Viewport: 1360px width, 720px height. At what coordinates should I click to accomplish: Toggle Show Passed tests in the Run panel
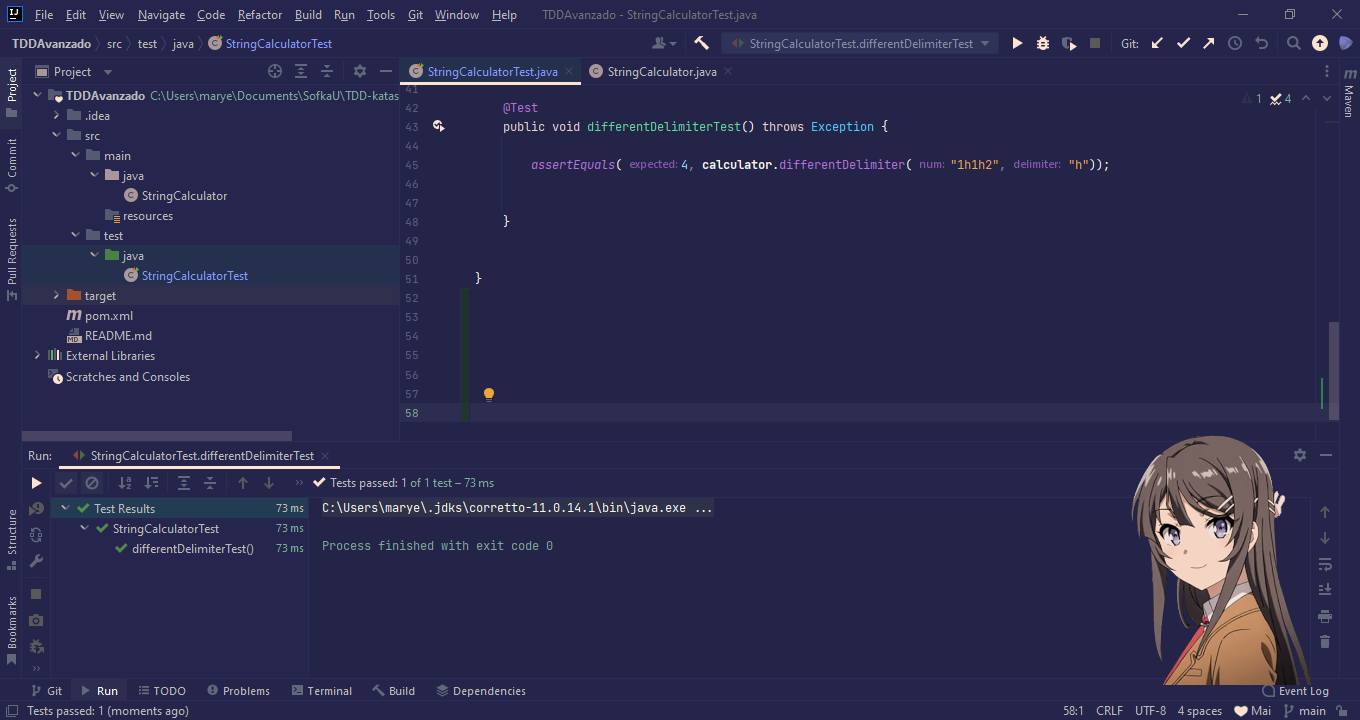tap(66, 482)
